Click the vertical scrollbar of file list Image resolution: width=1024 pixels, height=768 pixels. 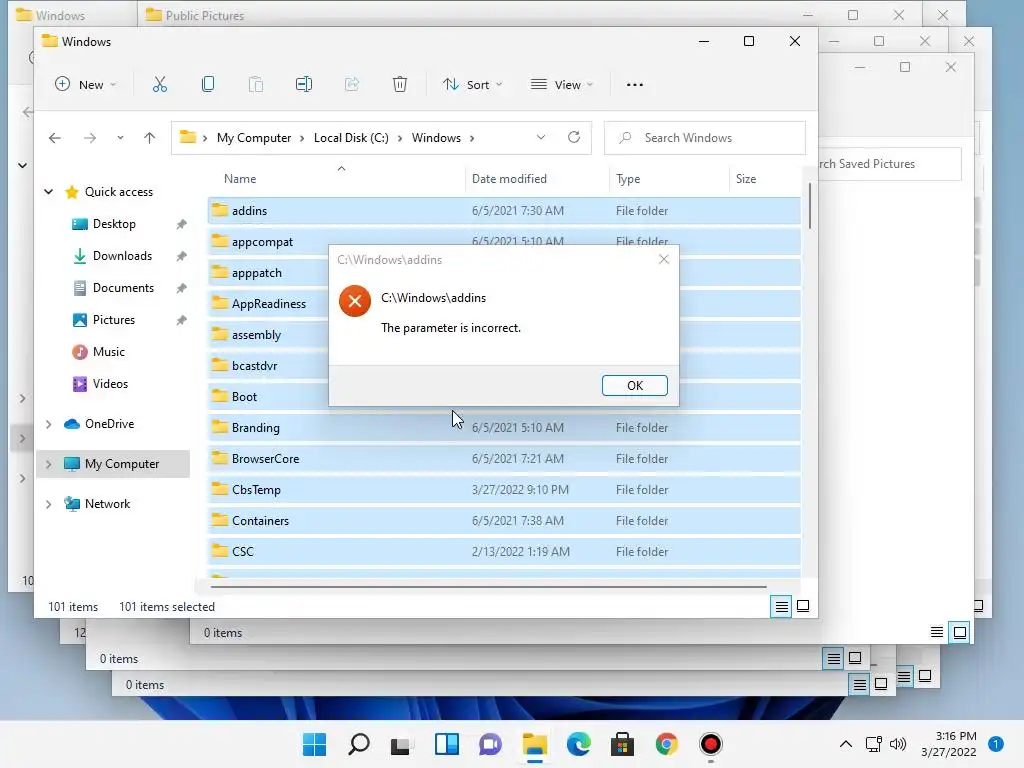pos(810,206)
